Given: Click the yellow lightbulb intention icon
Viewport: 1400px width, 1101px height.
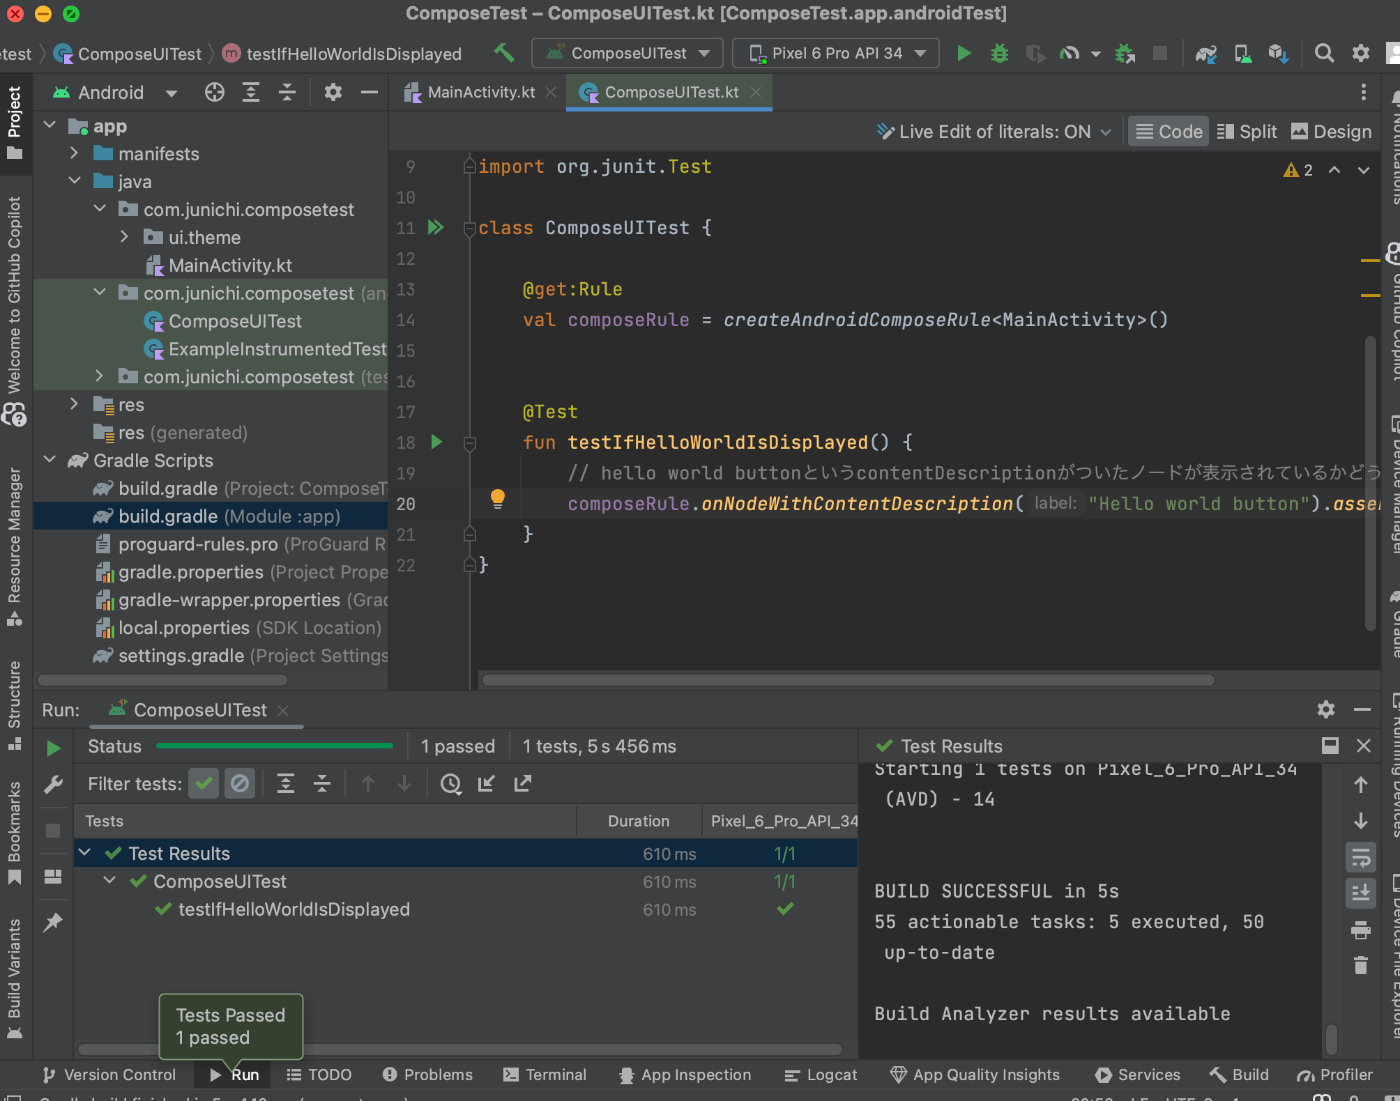Looking at the screenshot, I should [x=497, y=499].
